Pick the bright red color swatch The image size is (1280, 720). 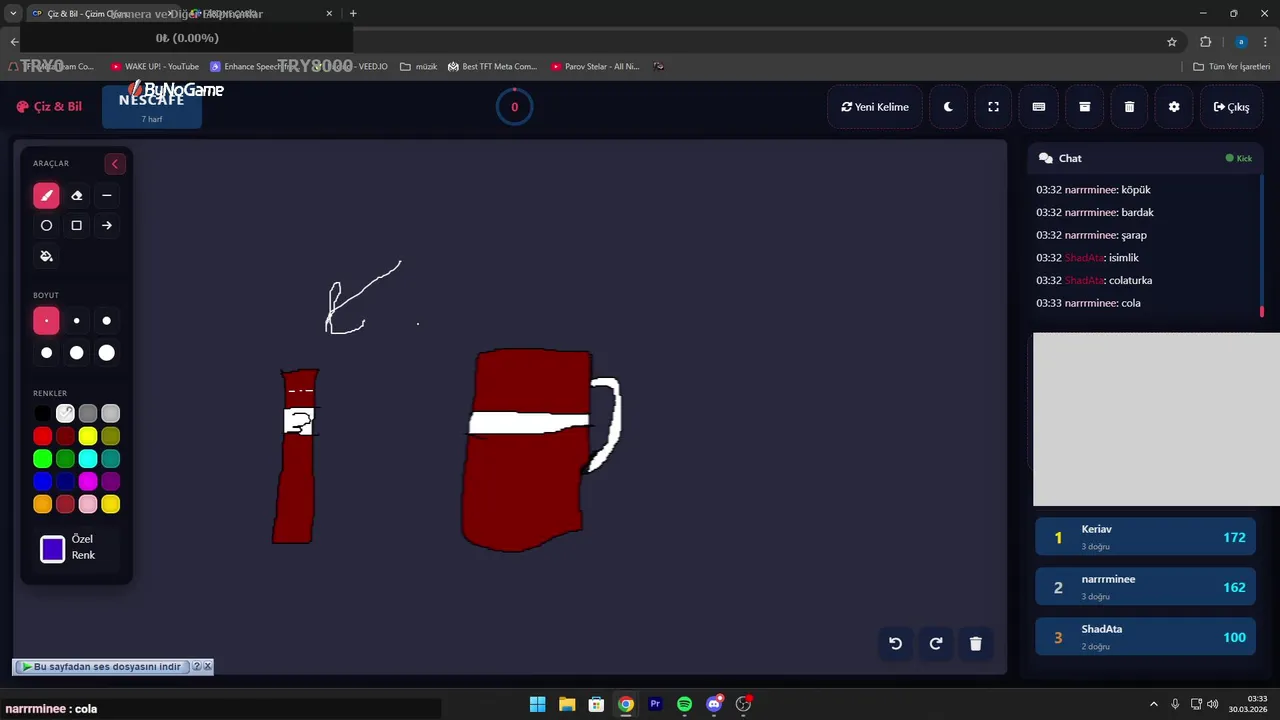pyautogui.click(x=42, y=436)
